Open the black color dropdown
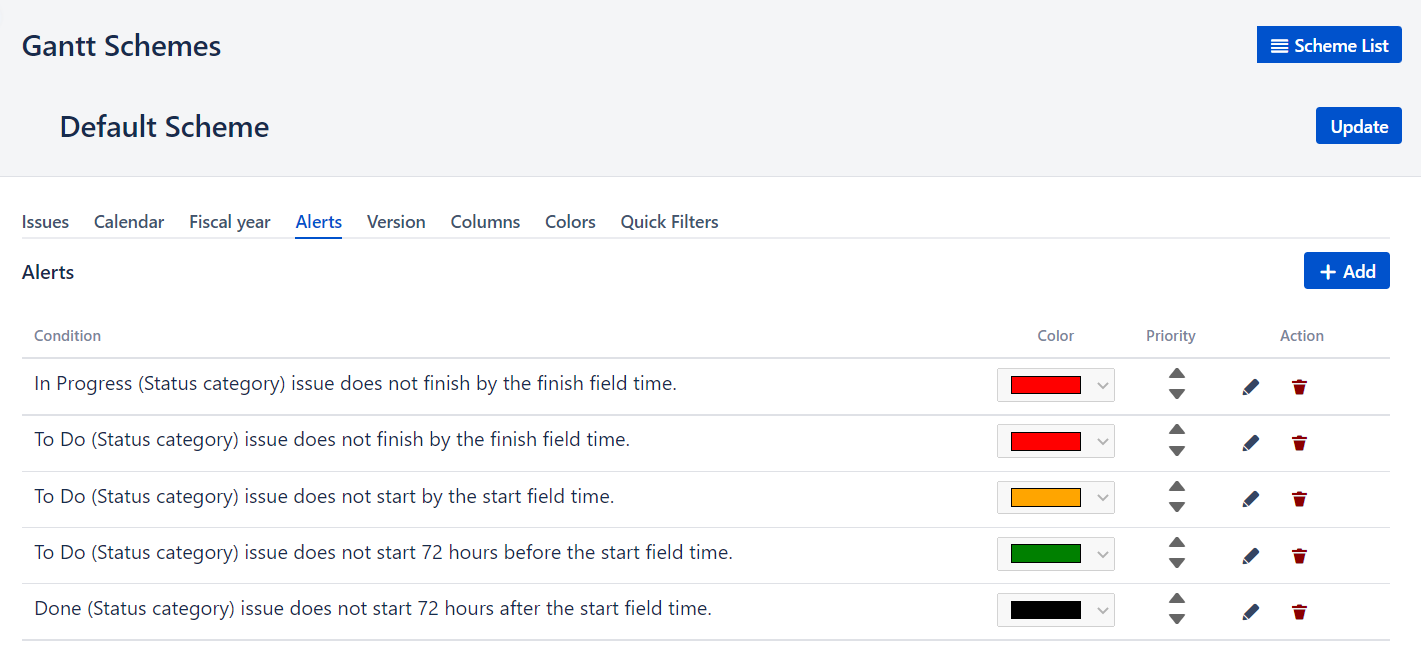 (x=1056, y=610)
